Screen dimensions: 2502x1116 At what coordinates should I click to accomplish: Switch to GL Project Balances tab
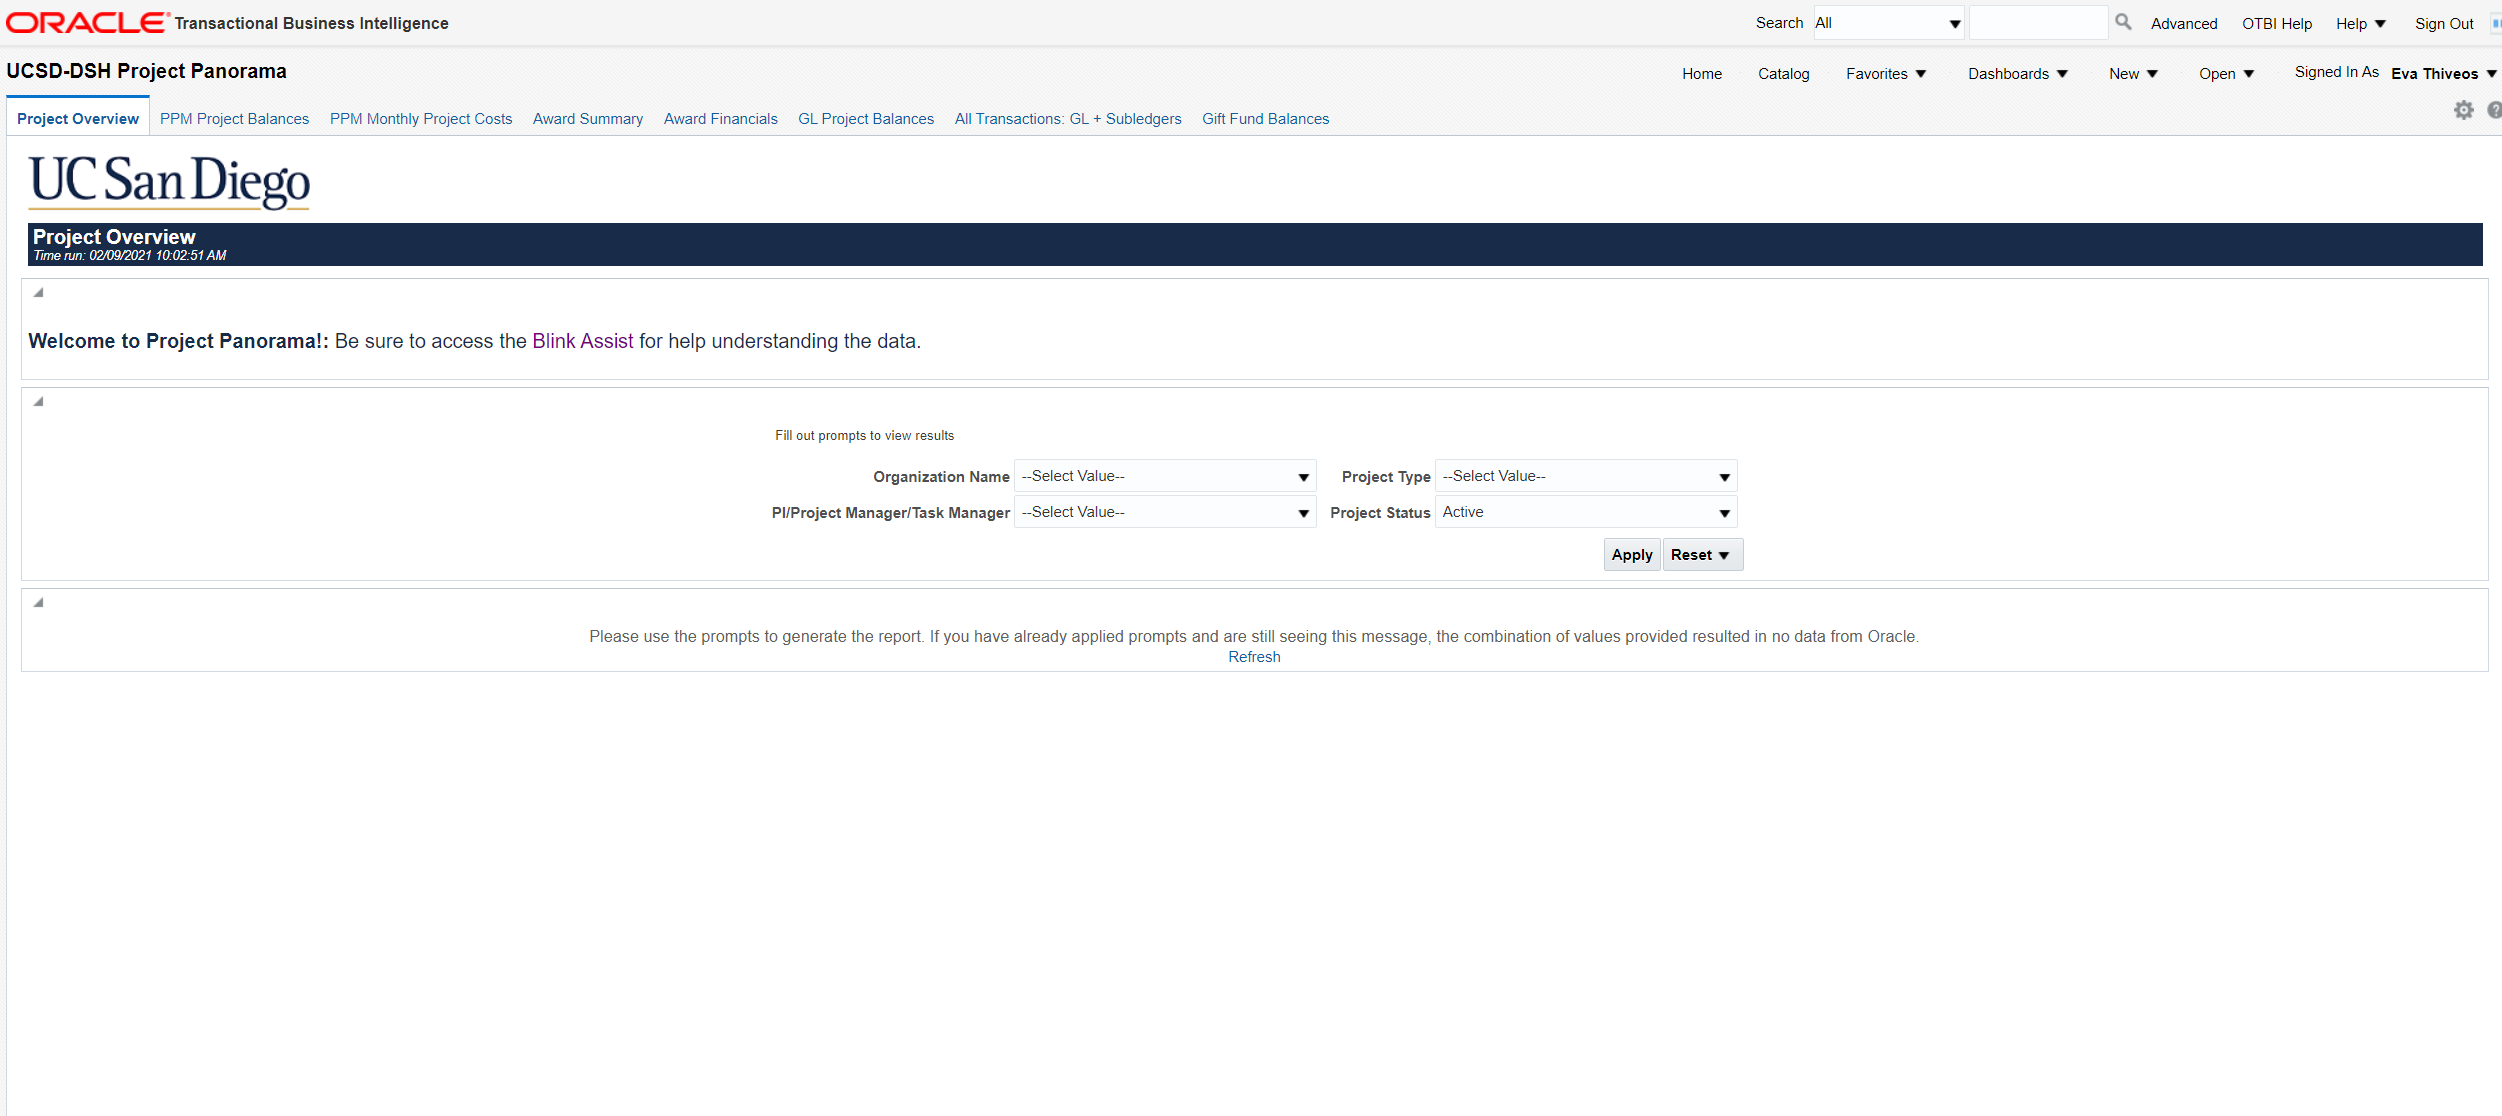pos(865,119)
